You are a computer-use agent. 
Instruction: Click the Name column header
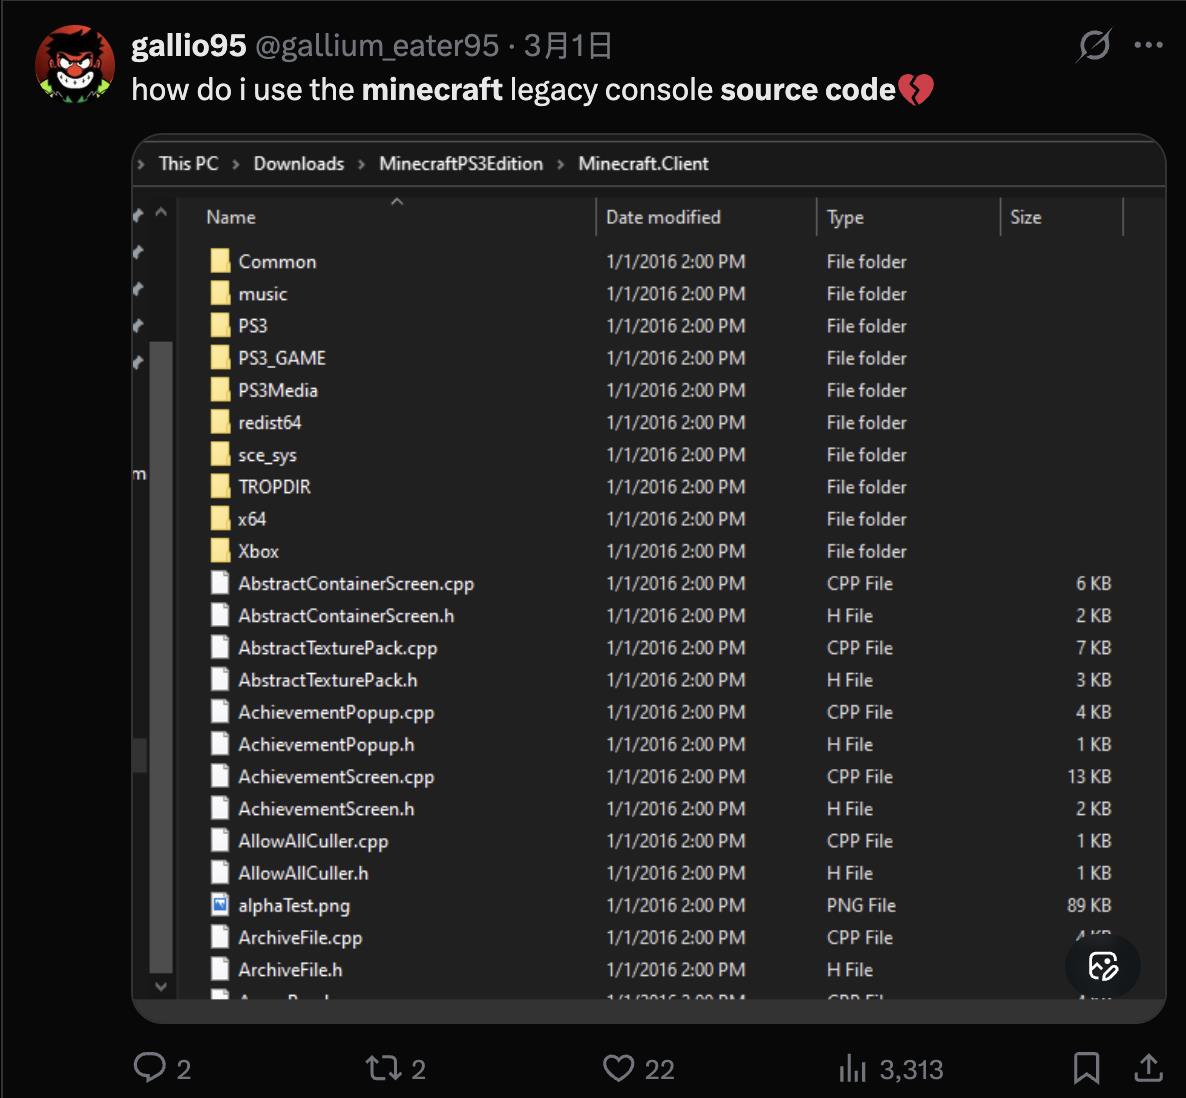[x=231, y=217]
